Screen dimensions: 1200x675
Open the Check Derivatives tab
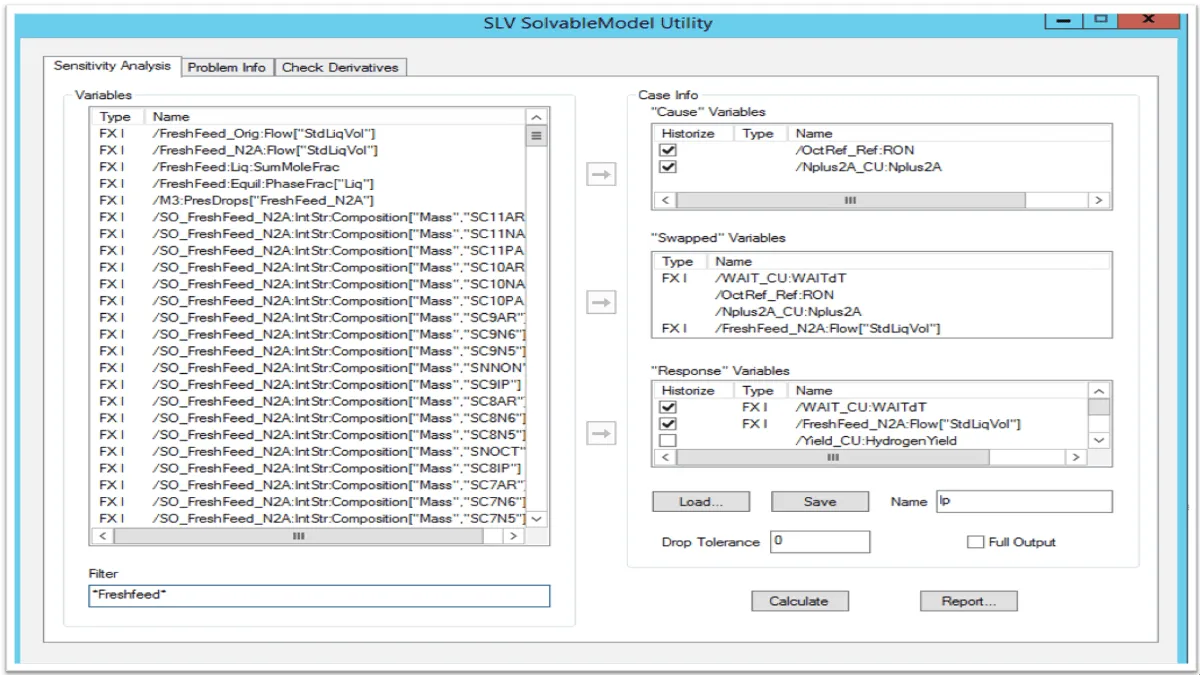[340, 67]
